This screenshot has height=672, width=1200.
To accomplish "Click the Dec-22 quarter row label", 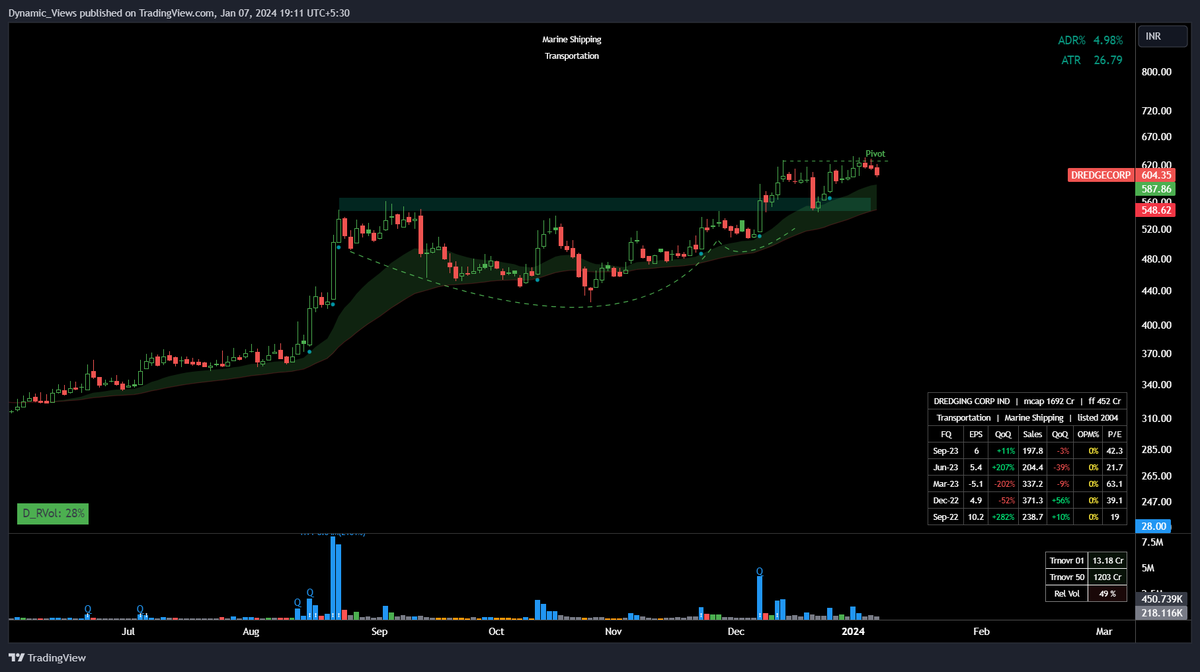I will pos(946,502).
